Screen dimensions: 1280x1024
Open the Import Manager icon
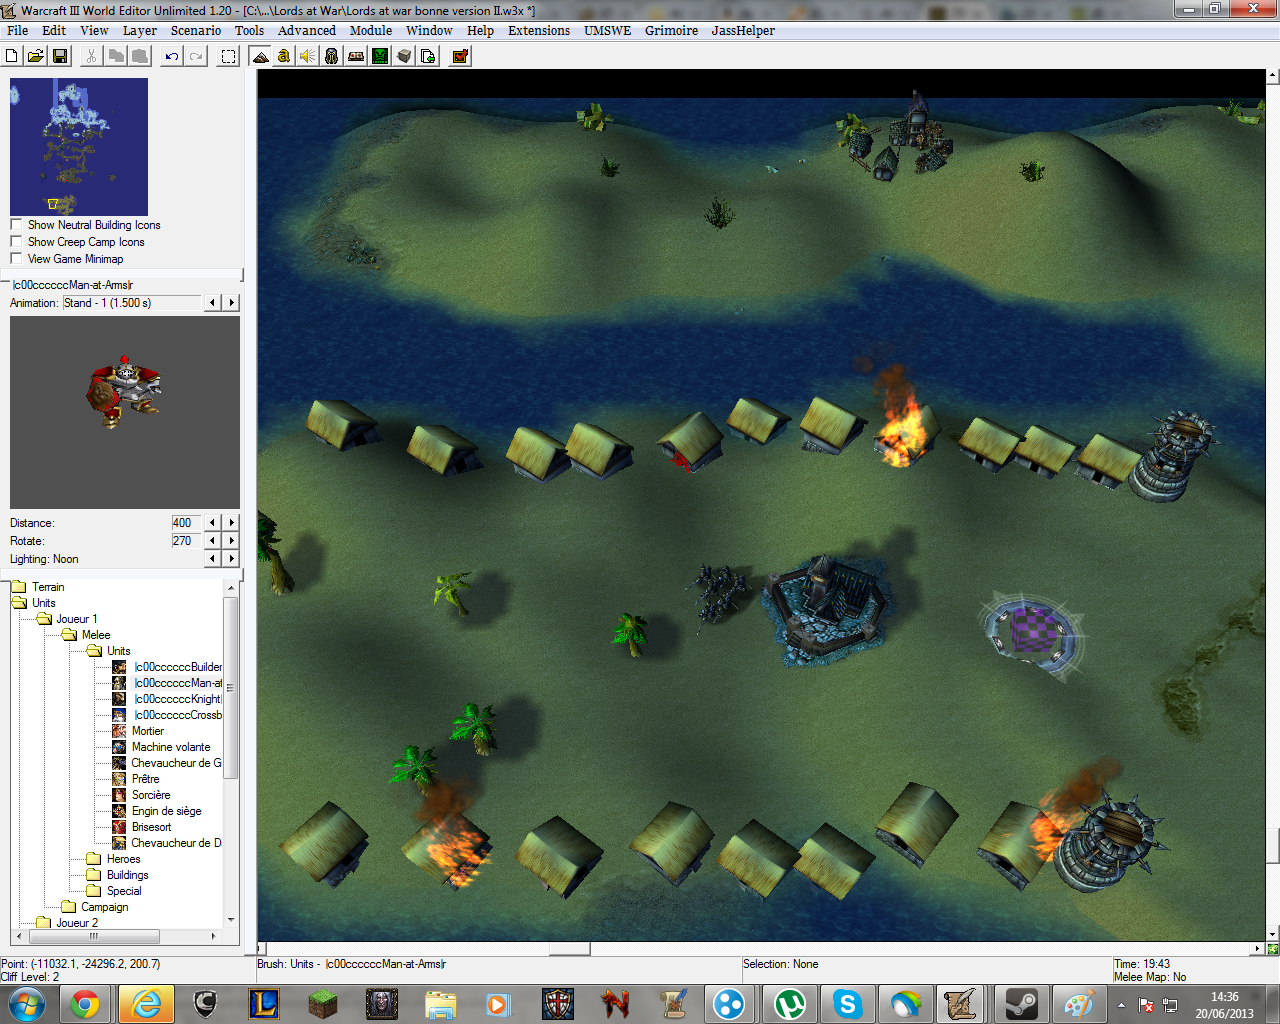(428, 56)
